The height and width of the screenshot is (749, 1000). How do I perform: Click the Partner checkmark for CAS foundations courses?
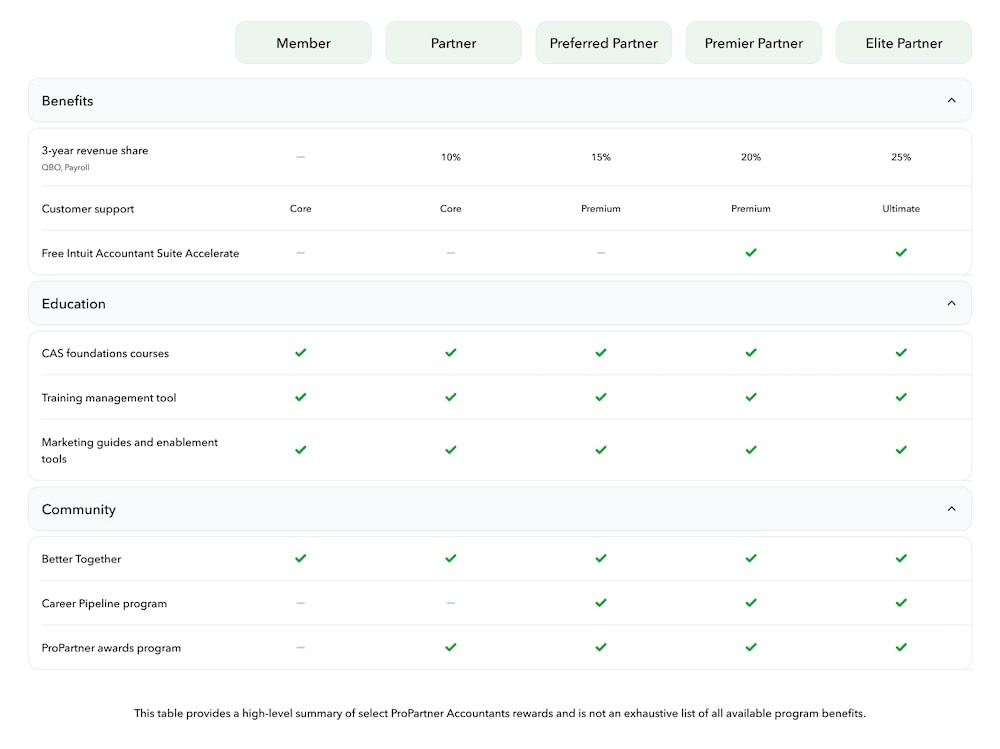point(451,353)
